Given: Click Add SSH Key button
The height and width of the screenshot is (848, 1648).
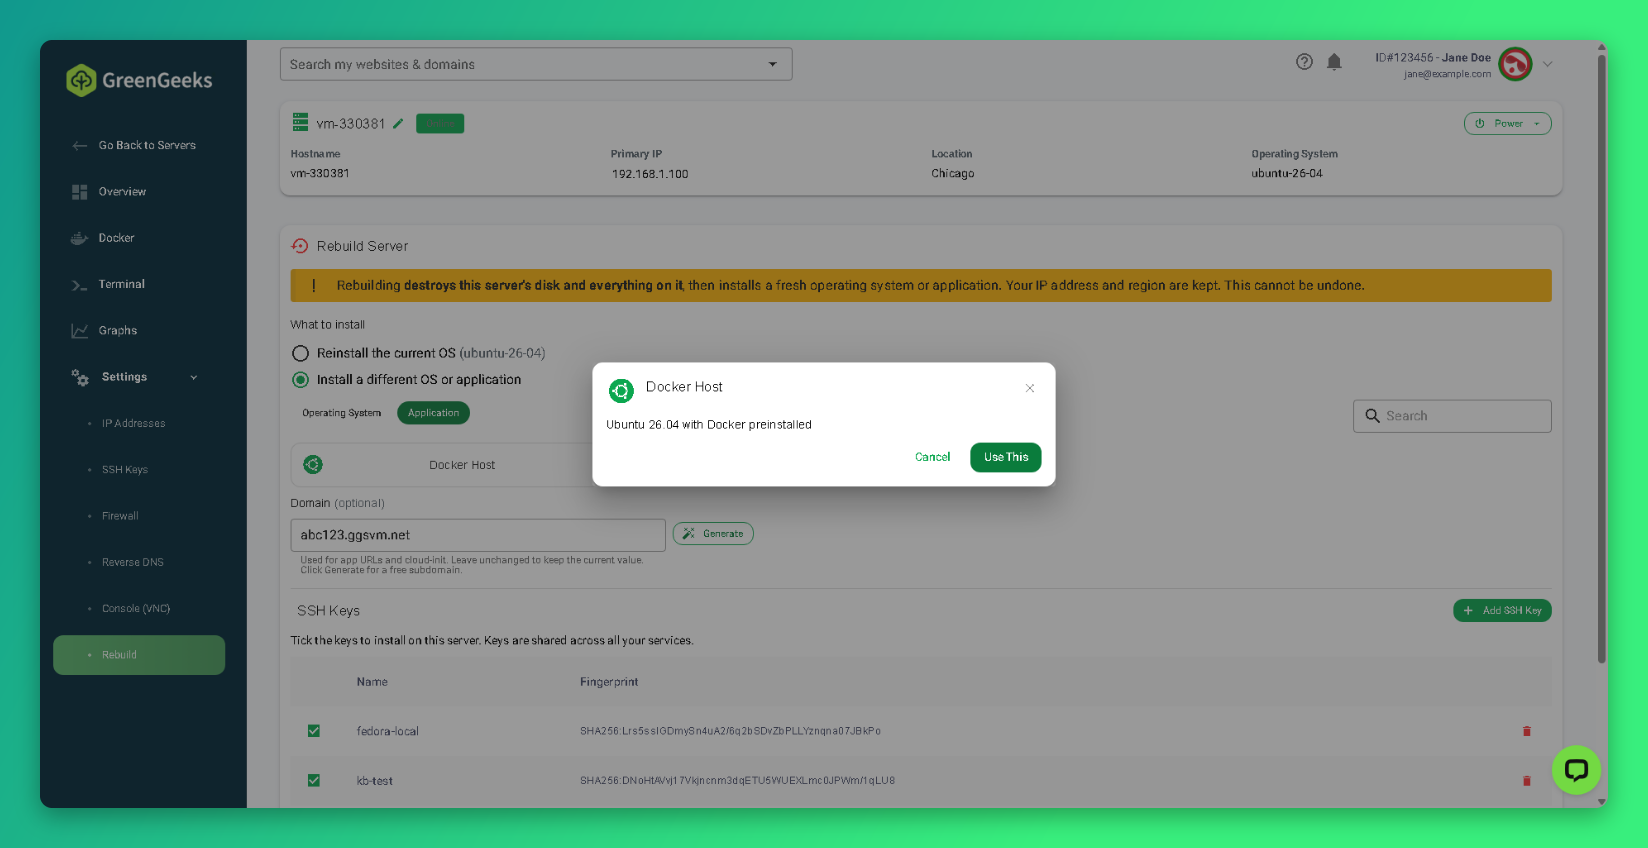Looking at the screenshot, I should [1502, 611].
